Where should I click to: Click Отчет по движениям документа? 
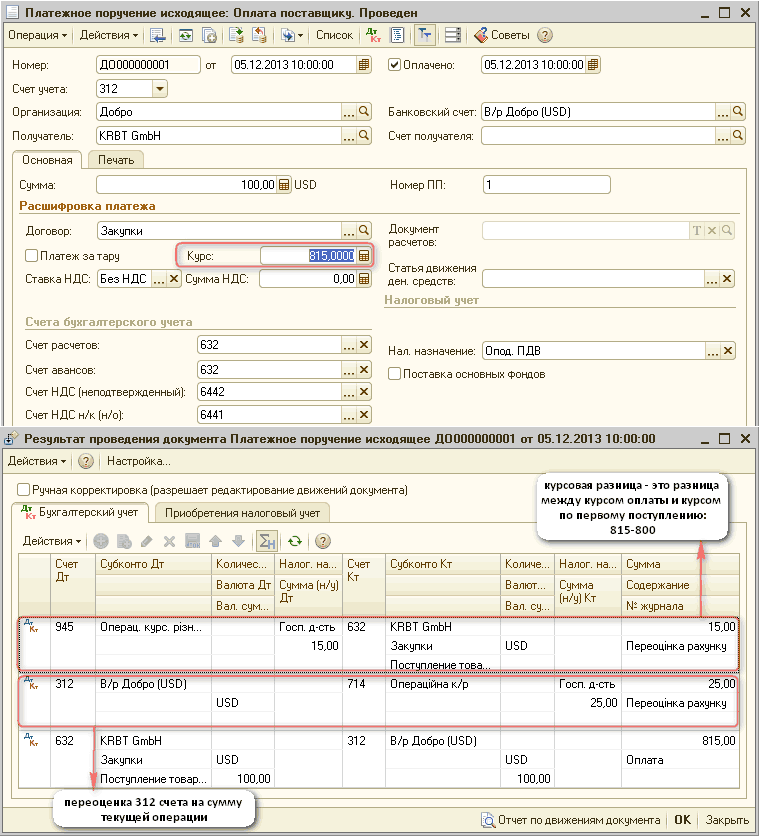point(570,820)
